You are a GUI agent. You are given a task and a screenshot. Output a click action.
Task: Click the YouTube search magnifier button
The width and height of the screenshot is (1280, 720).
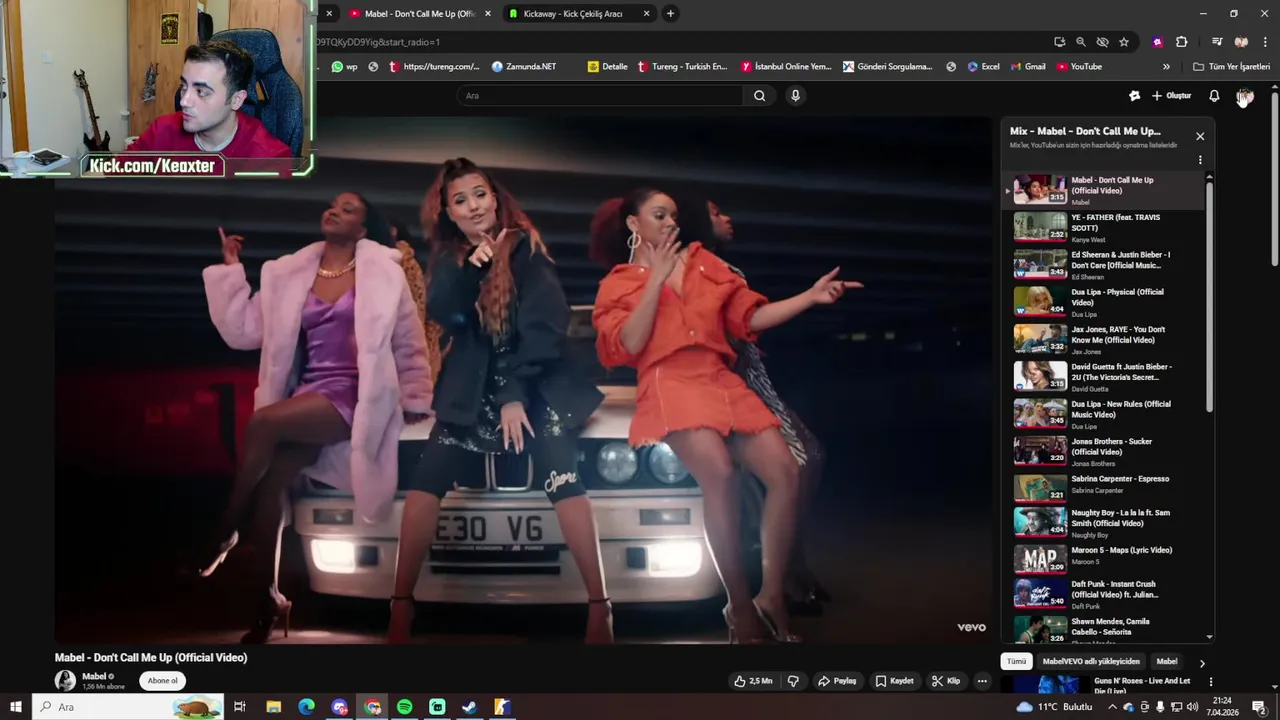(x=760, y=96)
